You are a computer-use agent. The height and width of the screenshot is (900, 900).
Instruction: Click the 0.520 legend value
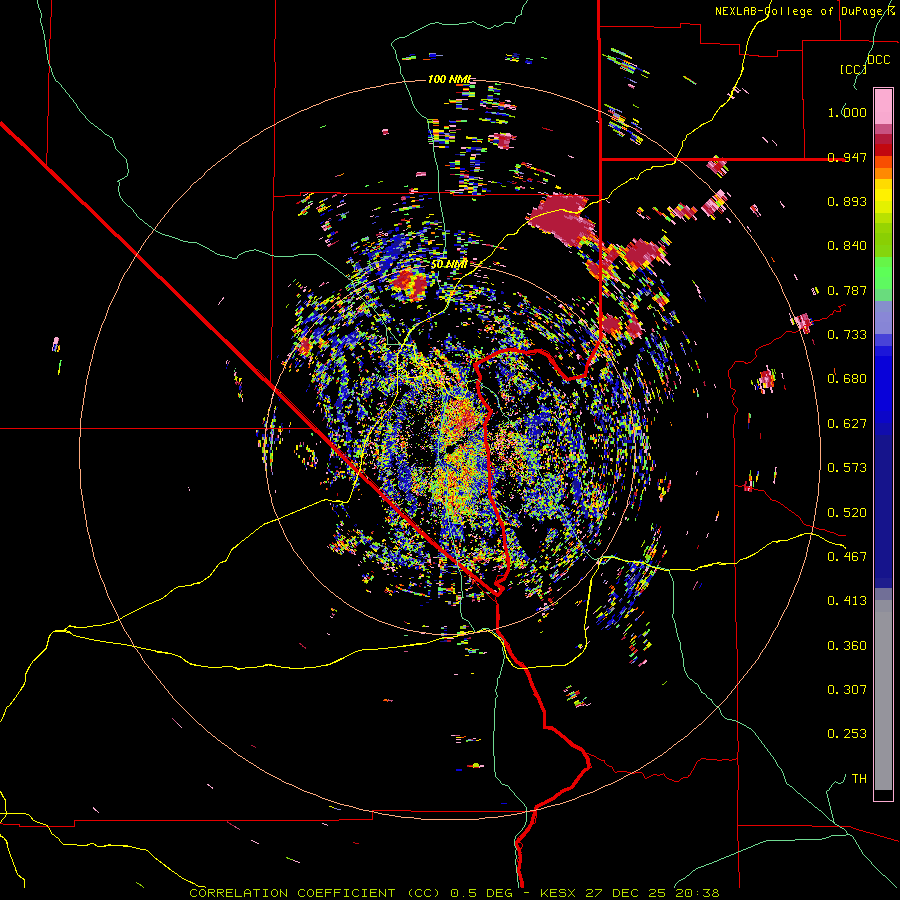[x=847, y=513]
